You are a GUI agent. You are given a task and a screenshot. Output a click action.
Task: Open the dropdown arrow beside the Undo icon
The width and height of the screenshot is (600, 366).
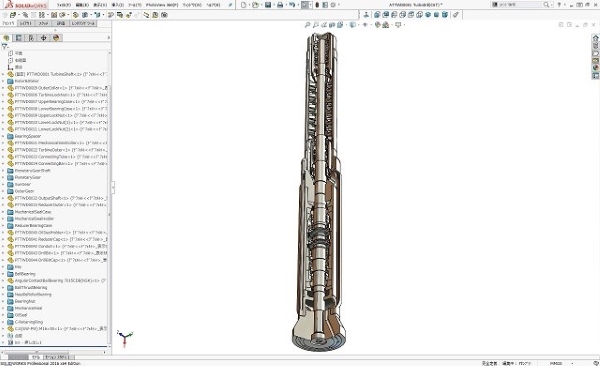point(298,5)
